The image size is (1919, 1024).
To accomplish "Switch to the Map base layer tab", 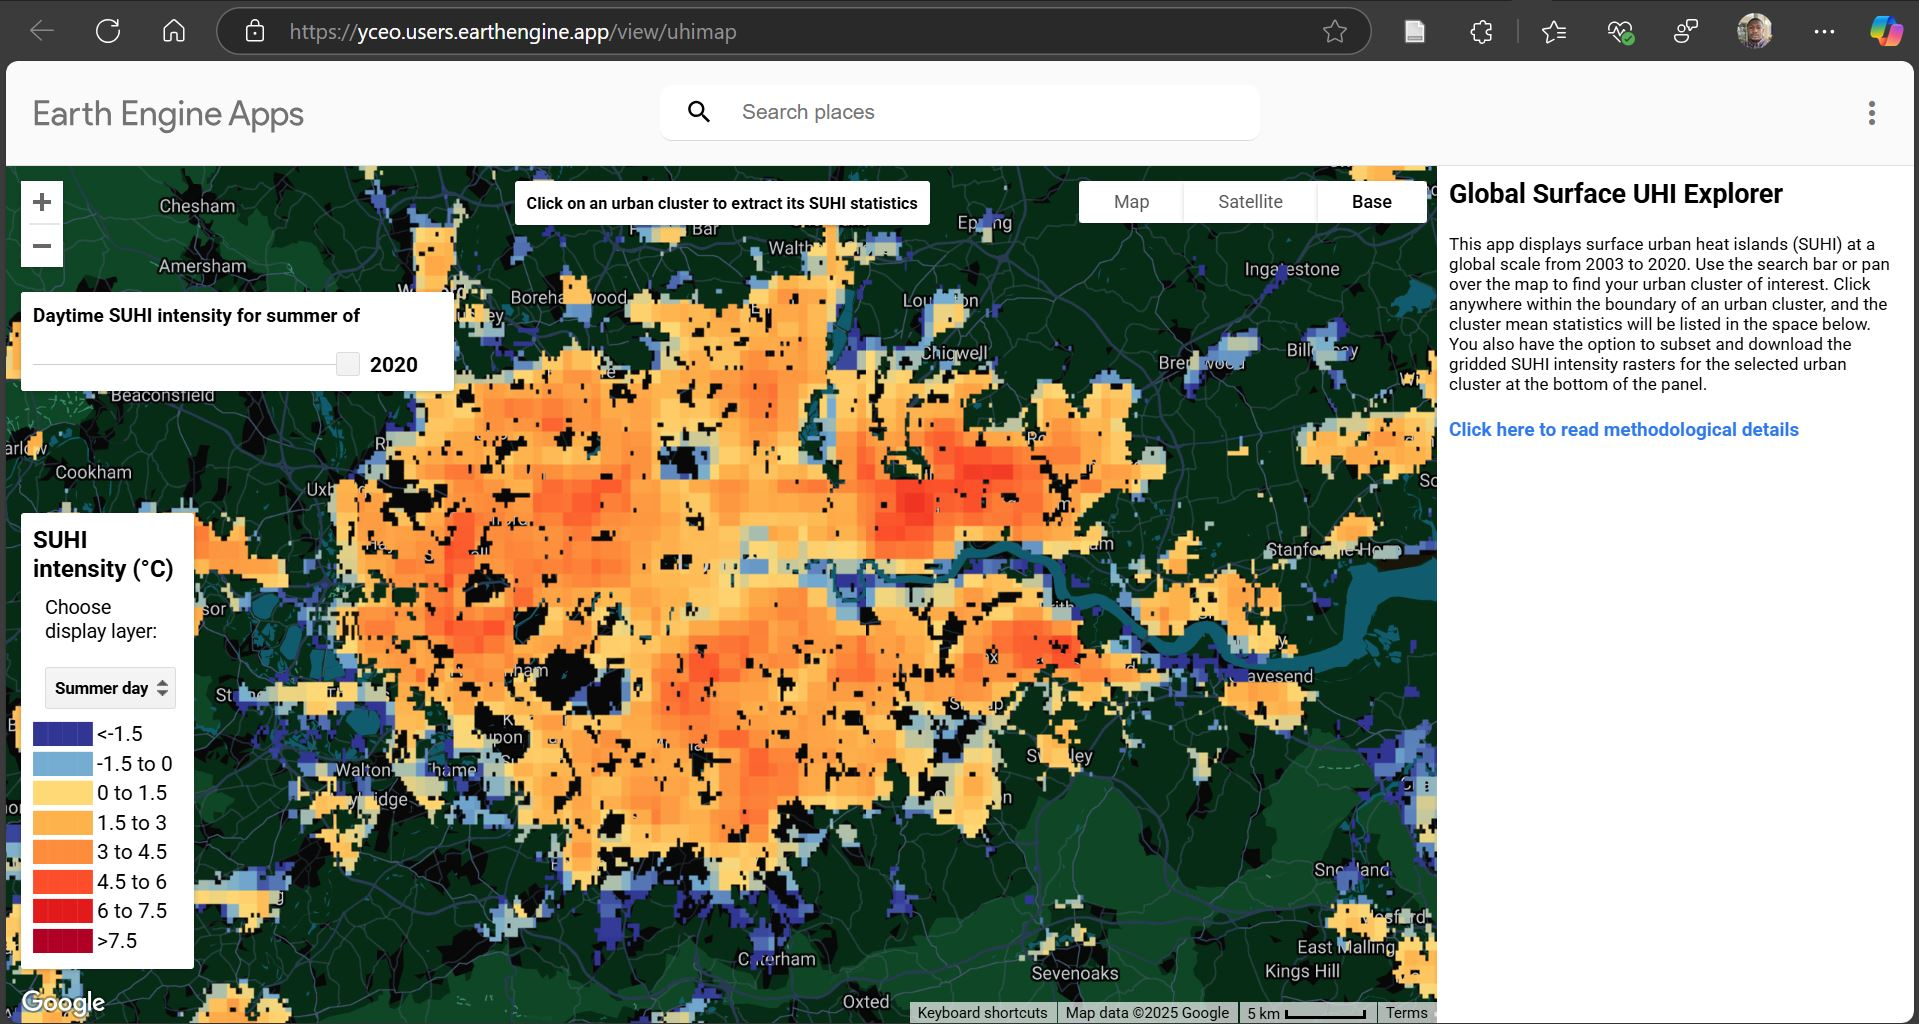I will 1131,202.
